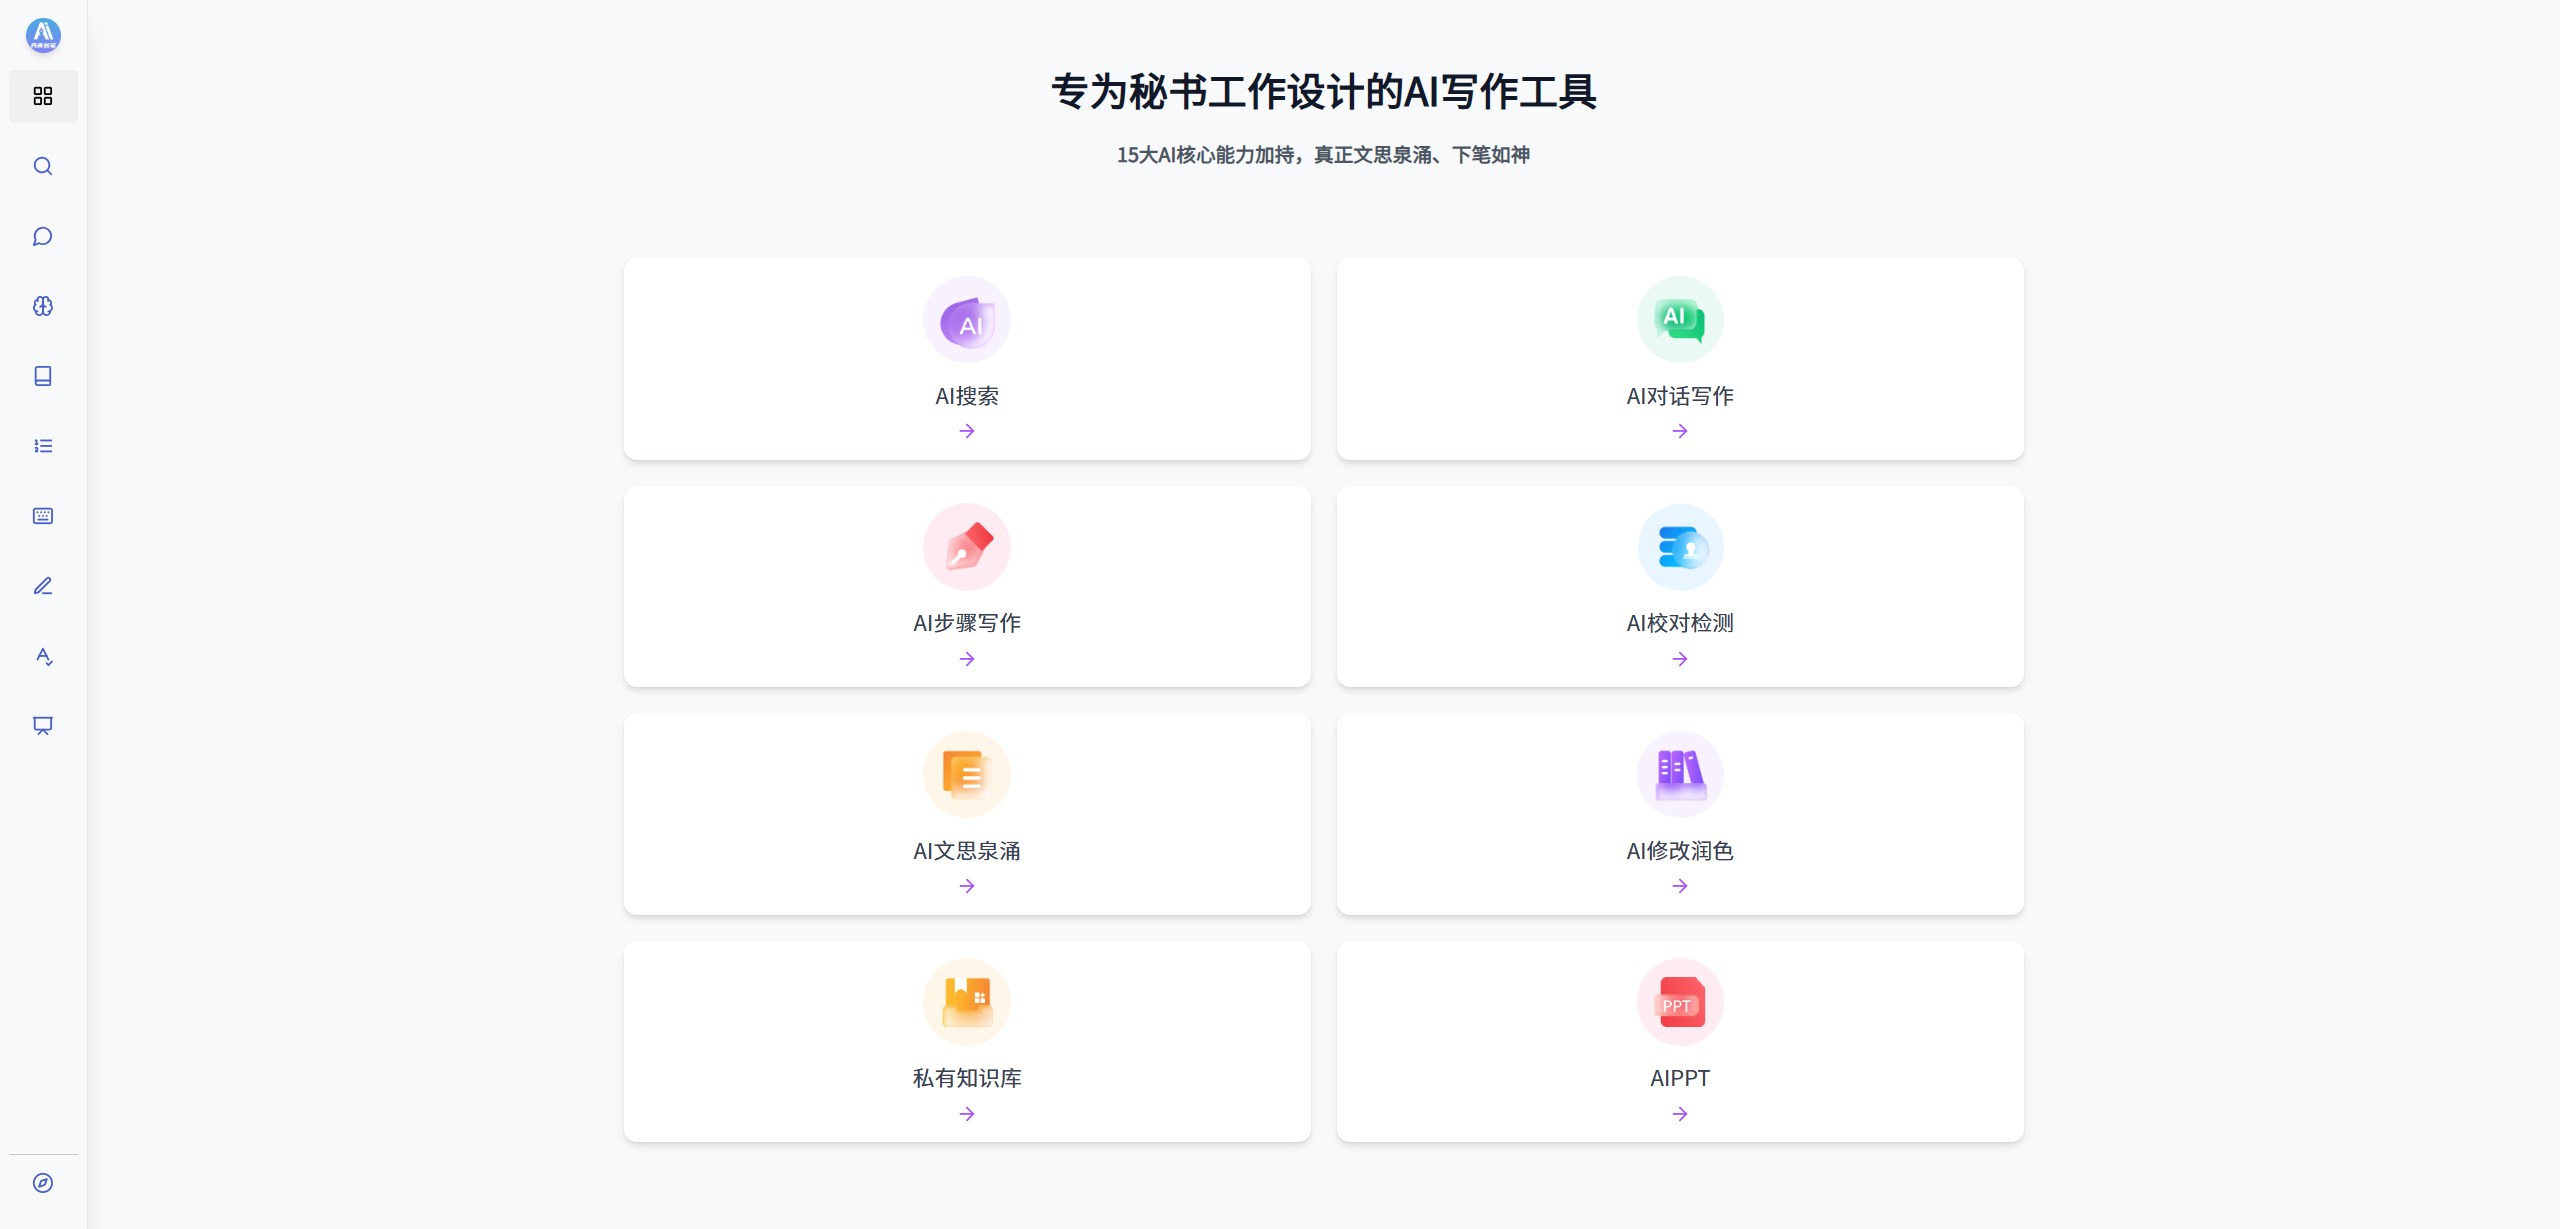Click the yellow 私有知识库 folder icon
This screenshot has width=2560, height=1229.
coord(967,1002)
